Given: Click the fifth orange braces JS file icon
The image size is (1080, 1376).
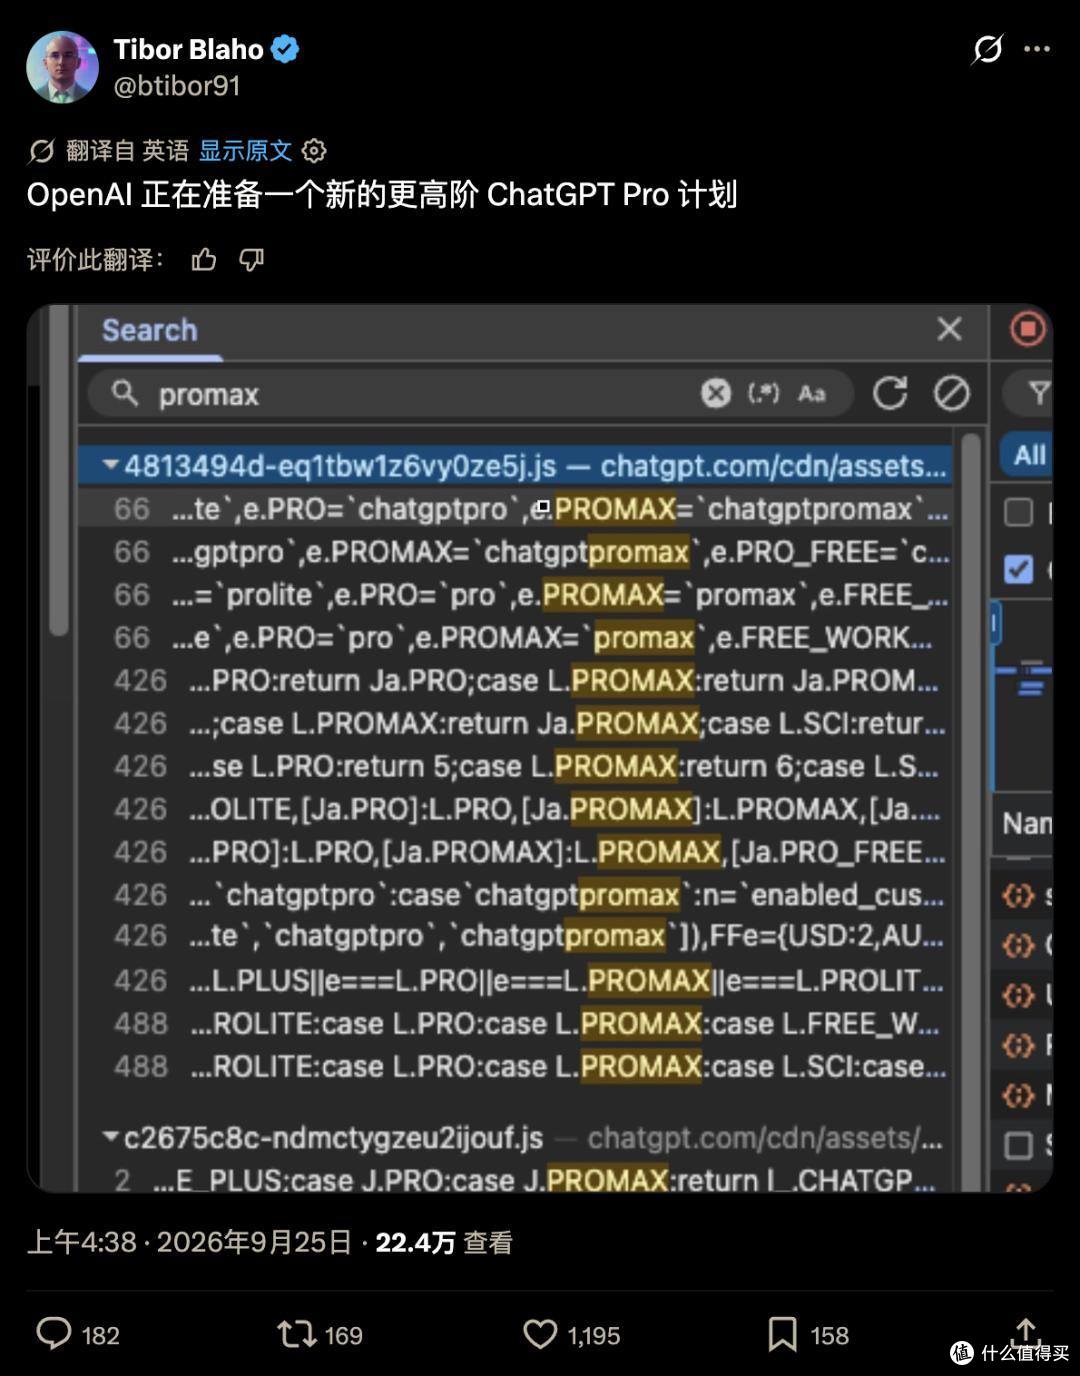Looking at the screenshot, I should coord(1018,1095).
